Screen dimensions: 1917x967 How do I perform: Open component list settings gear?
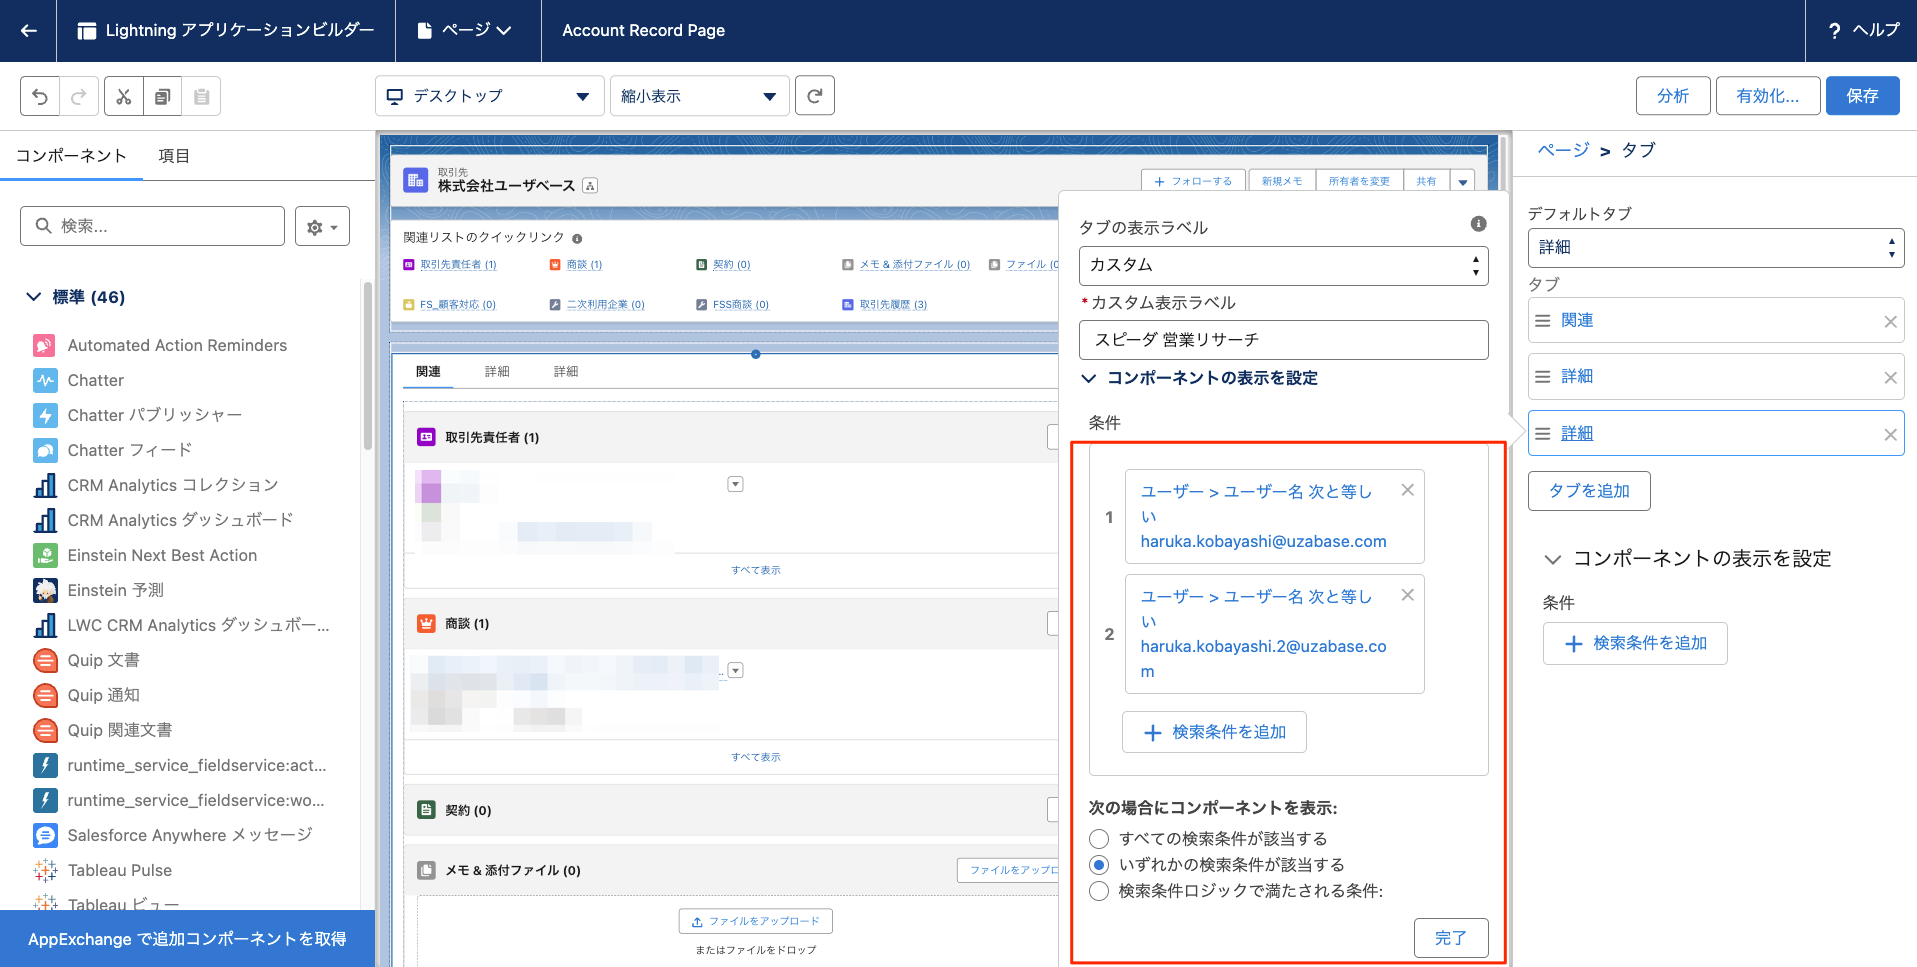(322, 227)
